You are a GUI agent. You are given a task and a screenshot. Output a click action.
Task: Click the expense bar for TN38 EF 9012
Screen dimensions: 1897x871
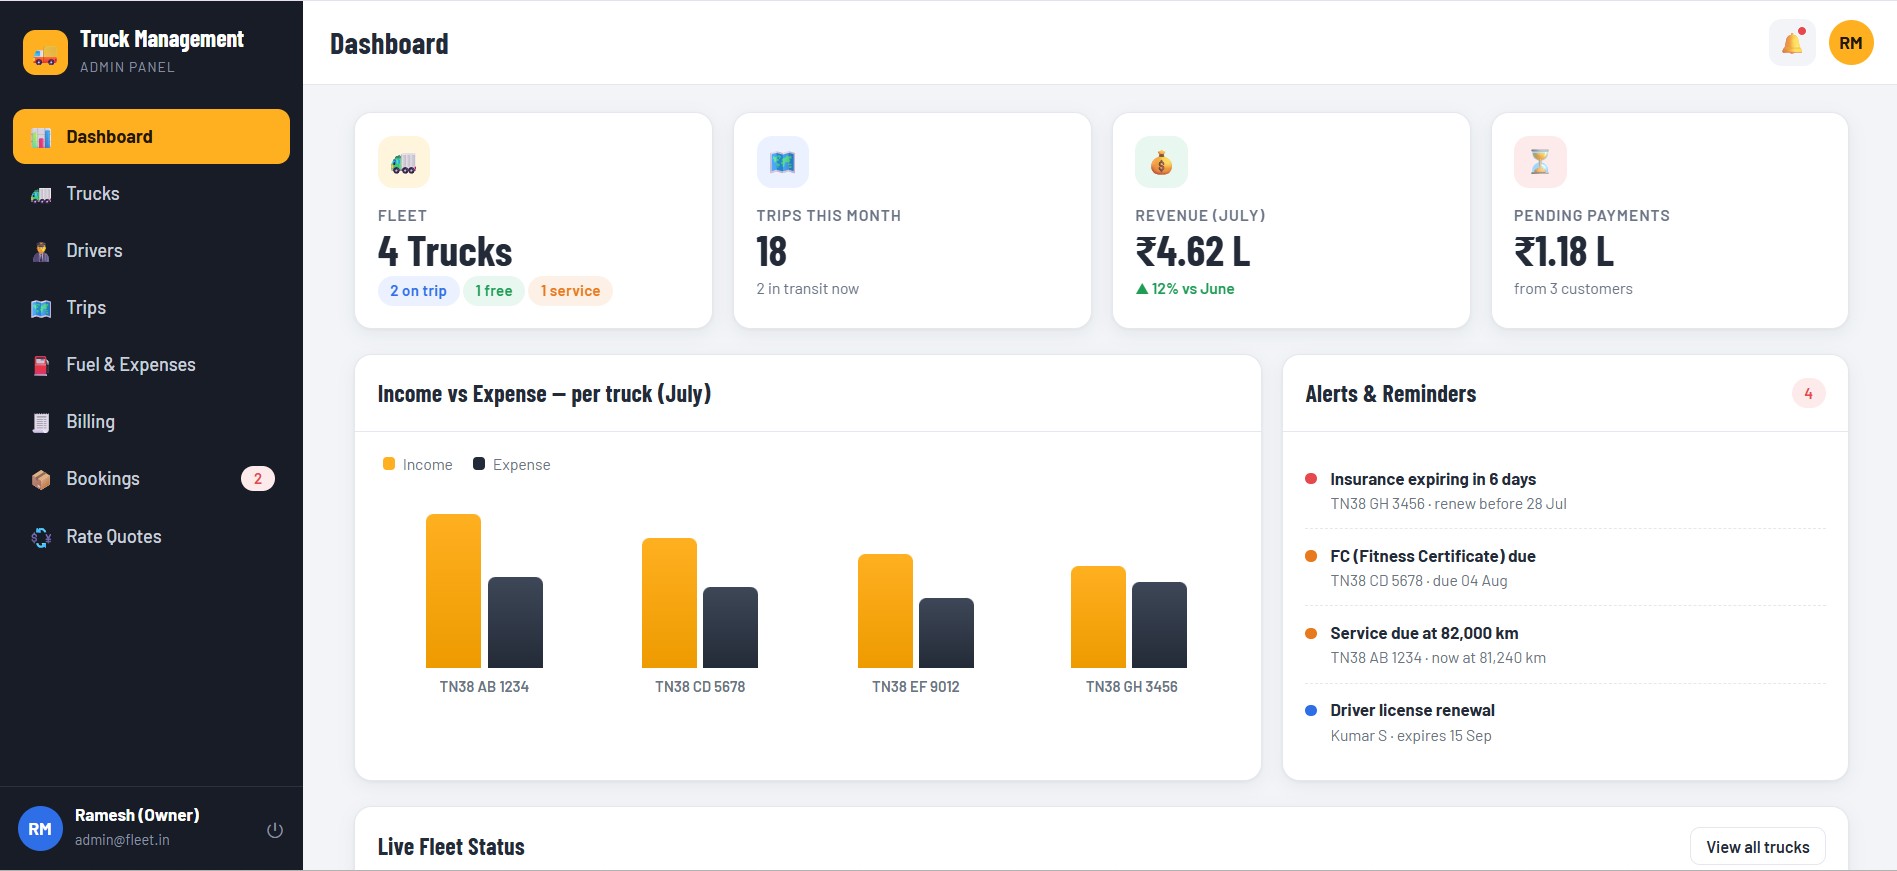coord(946,633)
